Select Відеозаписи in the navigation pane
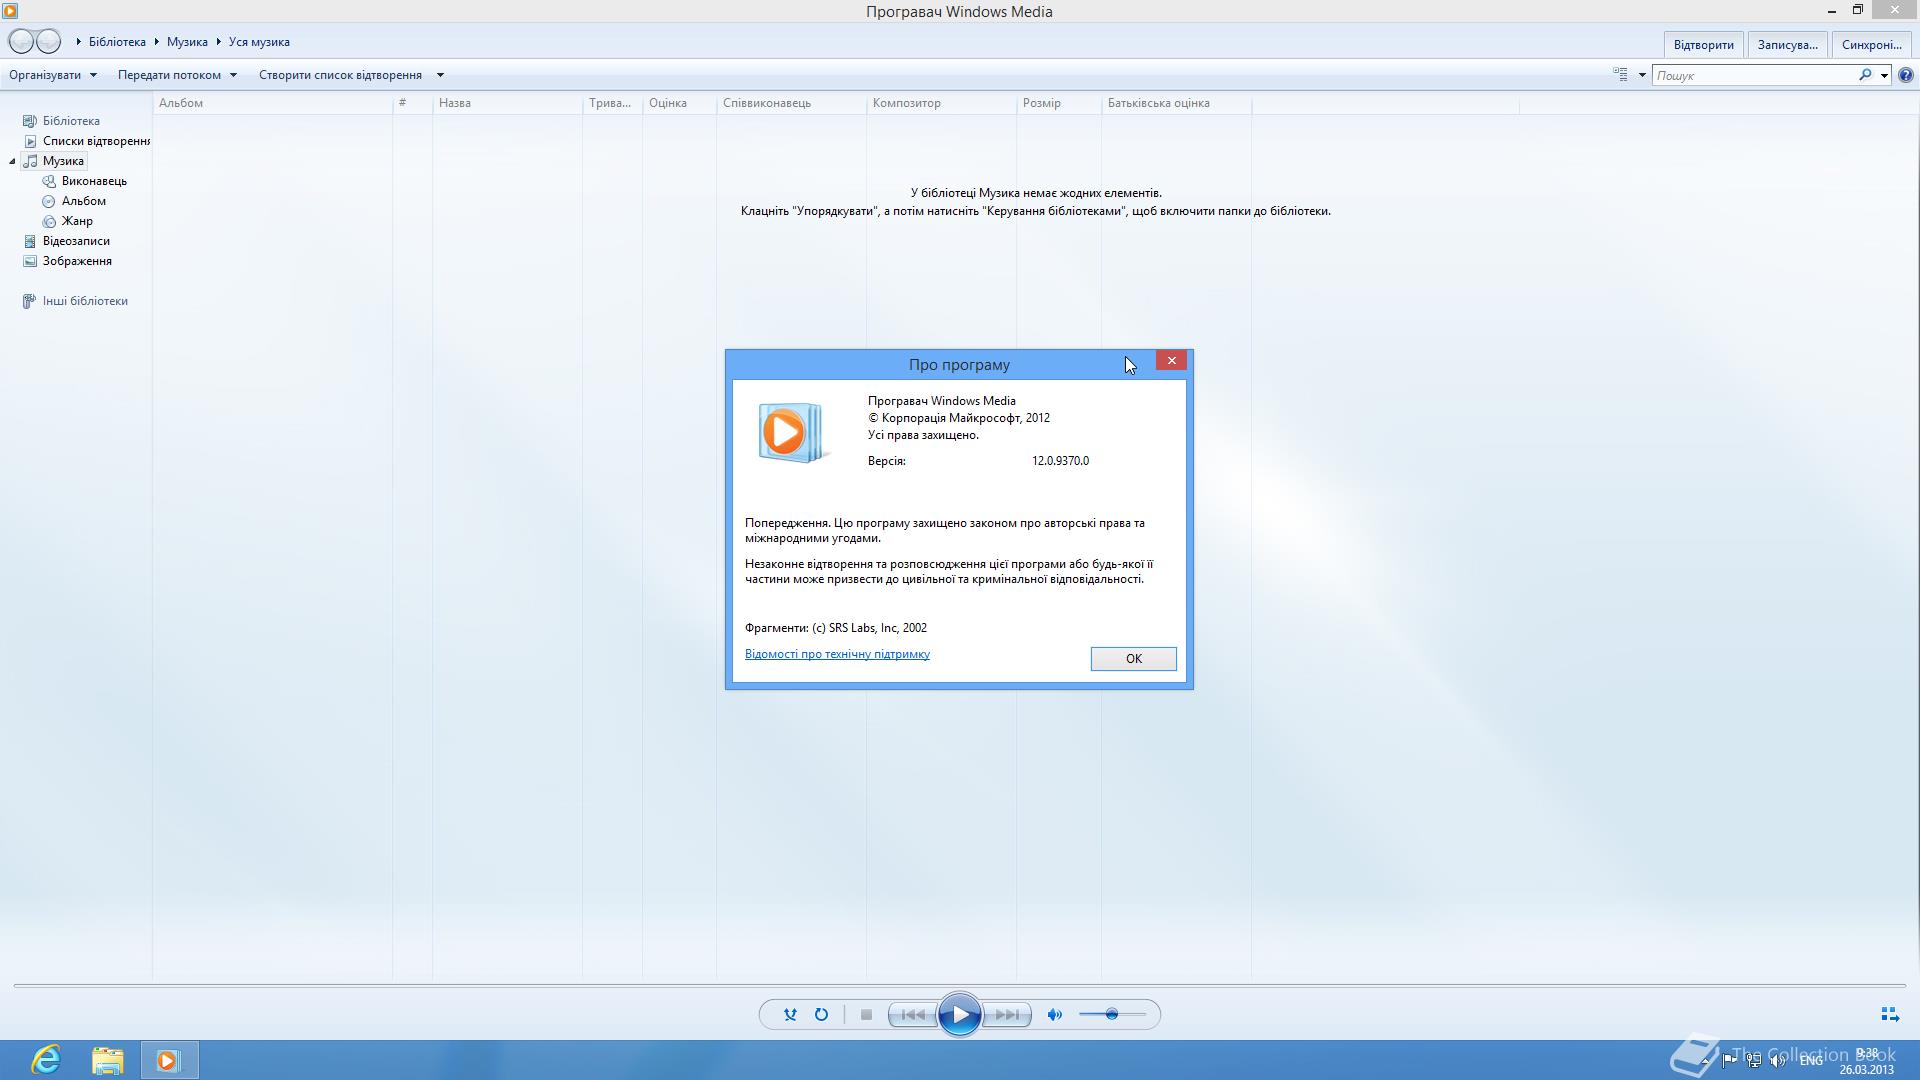Viewport: 1920px width, 1080px height. [76, 241]
